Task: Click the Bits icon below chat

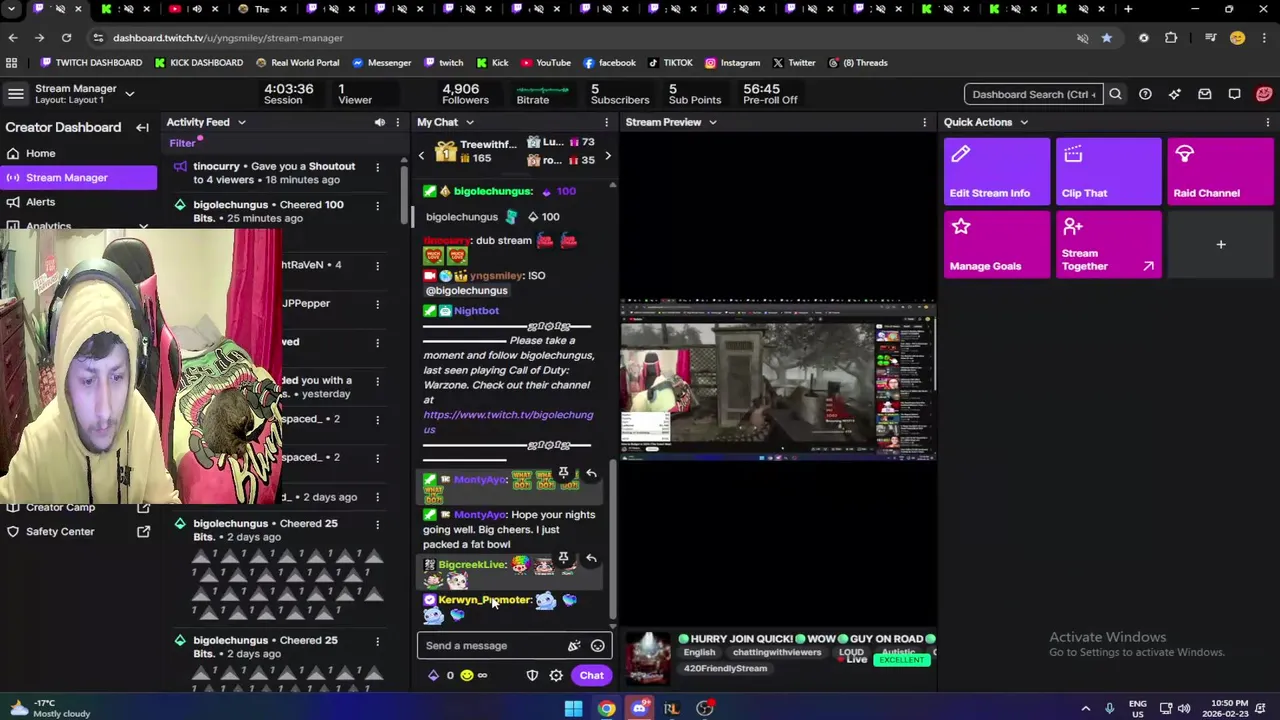Action: 433,675
